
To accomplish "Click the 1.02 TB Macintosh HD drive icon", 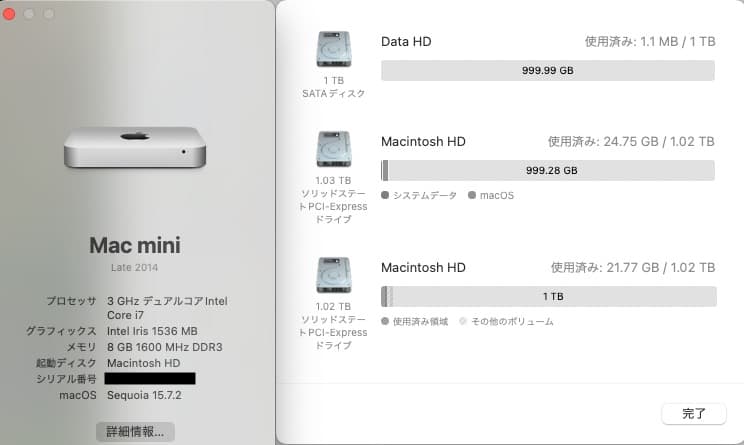I will (334, 275).
